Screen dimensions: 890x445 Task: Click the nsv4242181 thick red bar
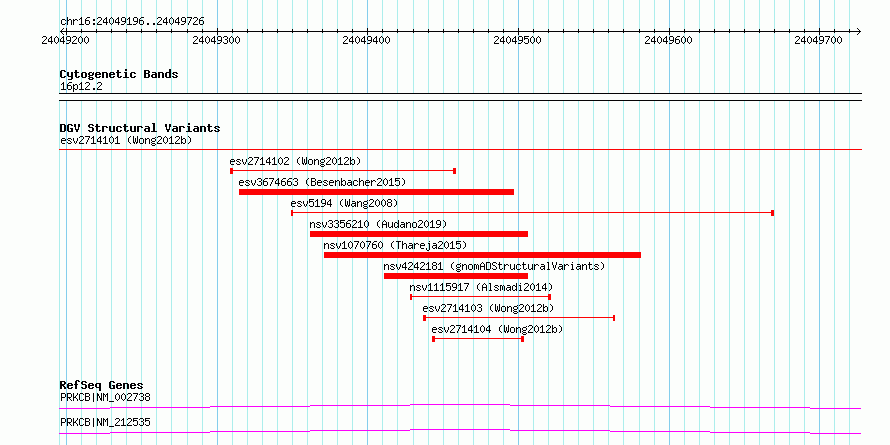click(456, 276)
